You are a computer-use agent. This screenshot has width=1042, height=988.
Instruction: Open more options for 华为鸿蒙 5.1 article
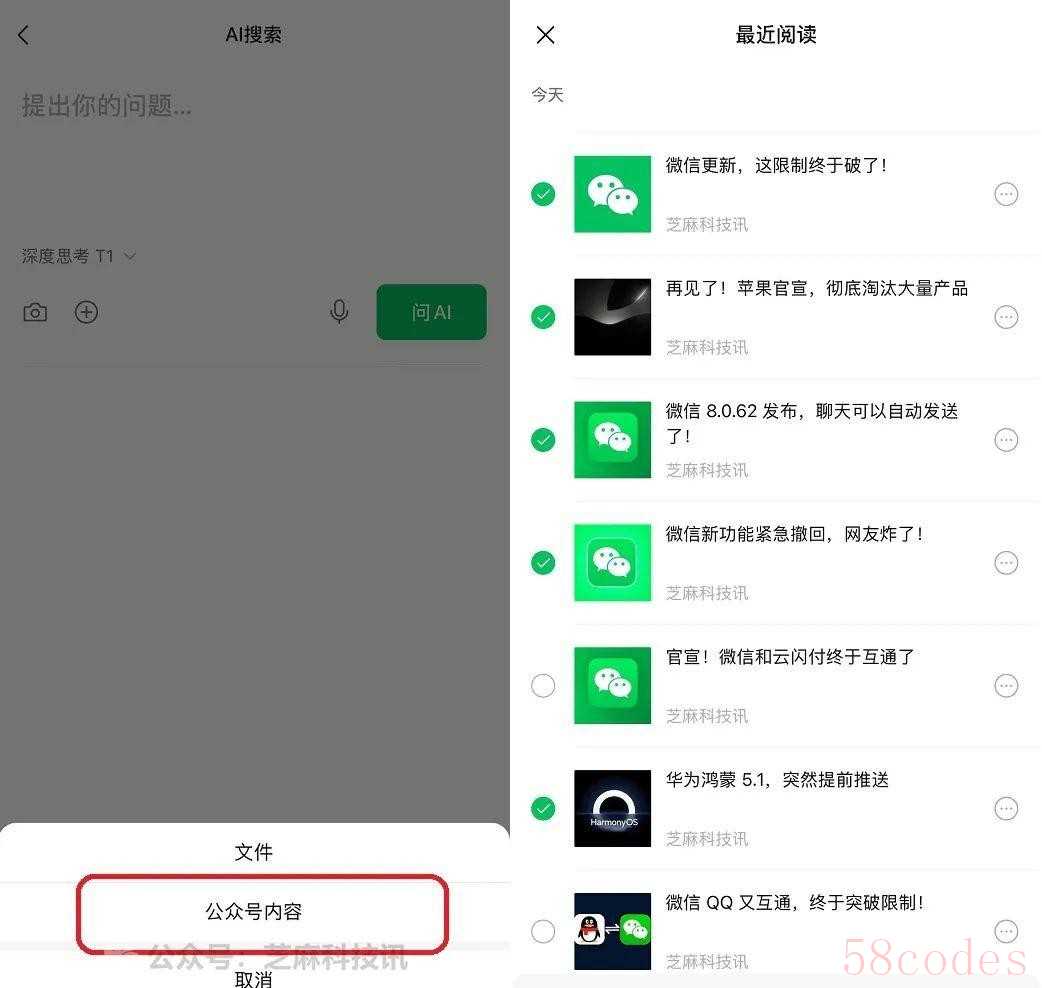[x=1006, y=809]
